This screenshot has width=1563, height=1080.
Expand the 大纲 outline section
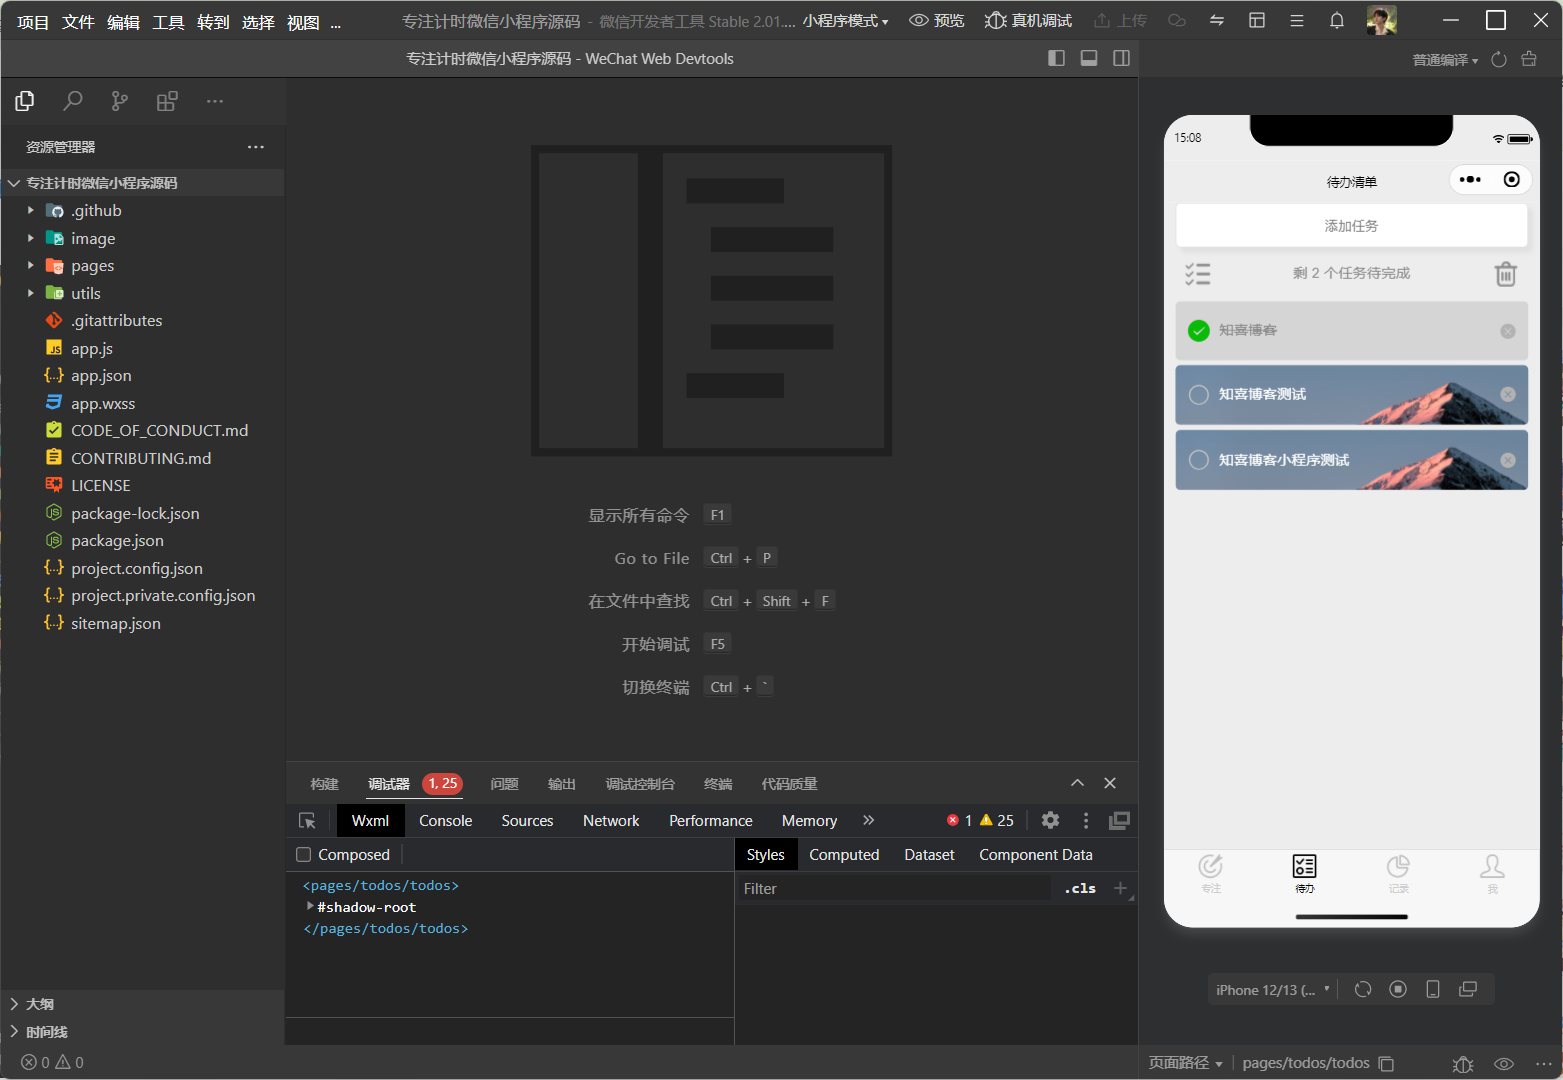40,1004
